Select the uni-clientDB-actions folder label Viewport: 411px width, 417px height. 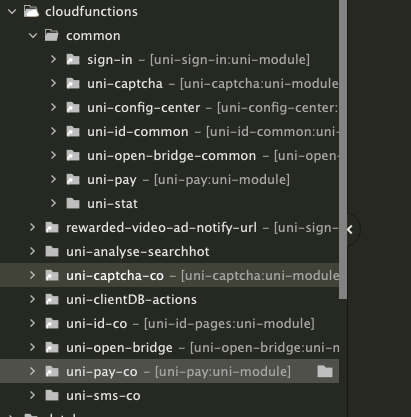click(131, 300)
